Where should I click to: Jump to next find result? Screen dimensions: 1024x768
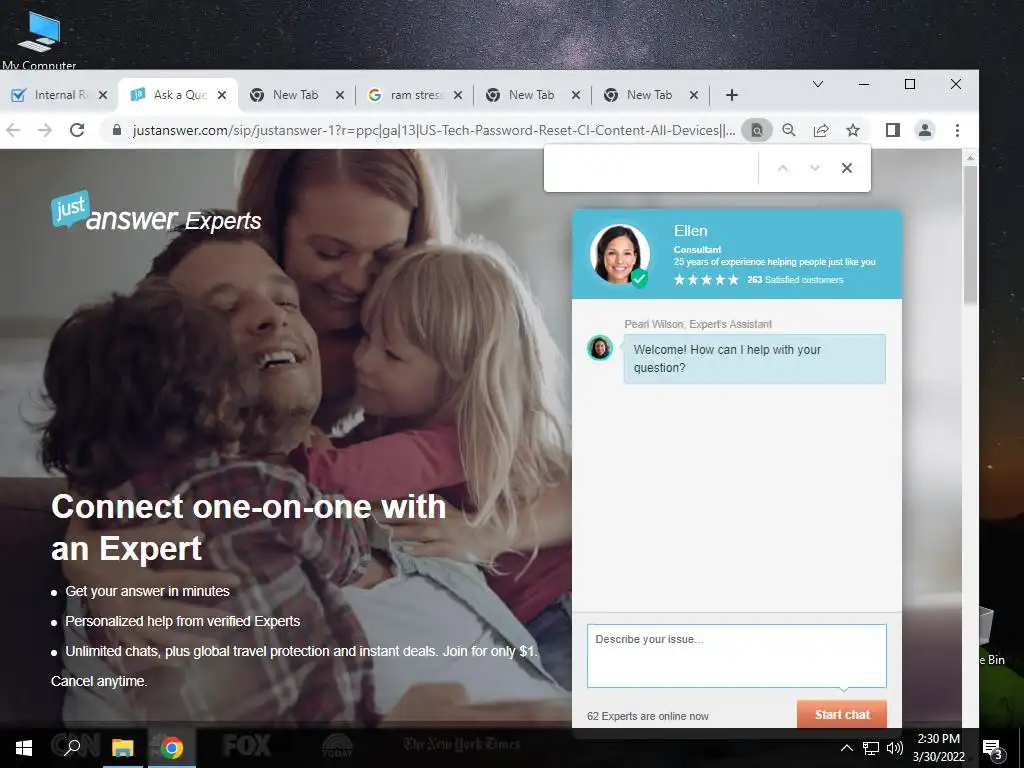pyautogui.click(x=814, y=168)
